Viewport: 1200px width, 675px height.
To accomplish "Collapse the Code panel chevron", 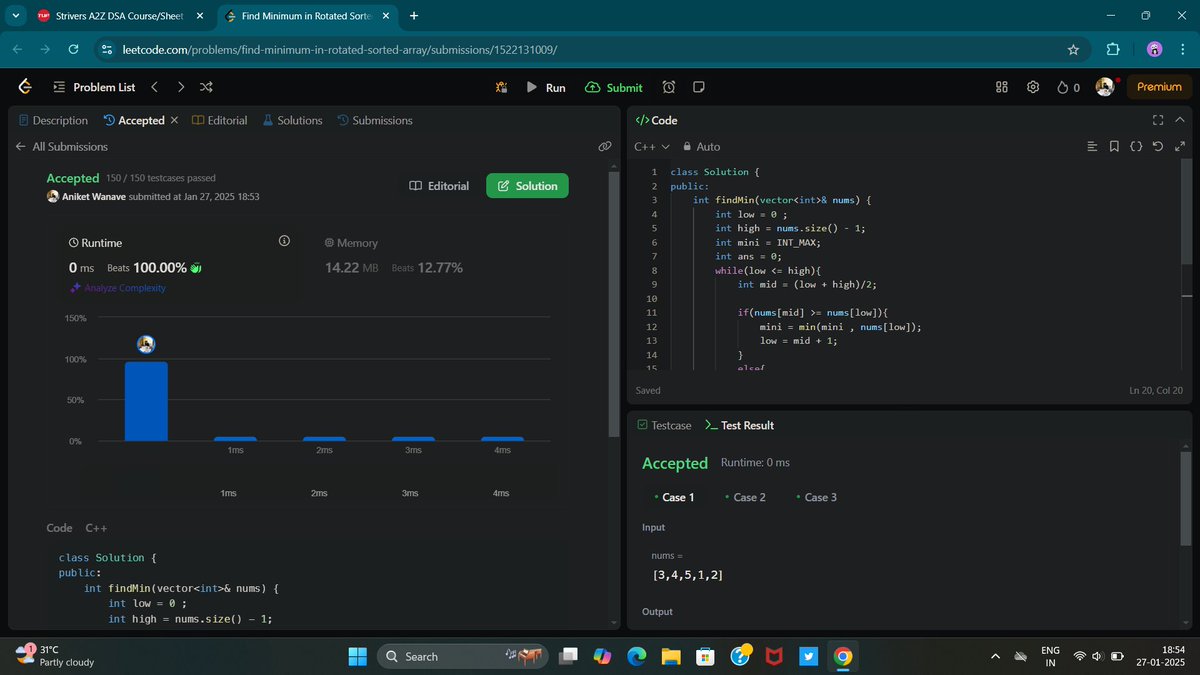I will click(1180, 120).
